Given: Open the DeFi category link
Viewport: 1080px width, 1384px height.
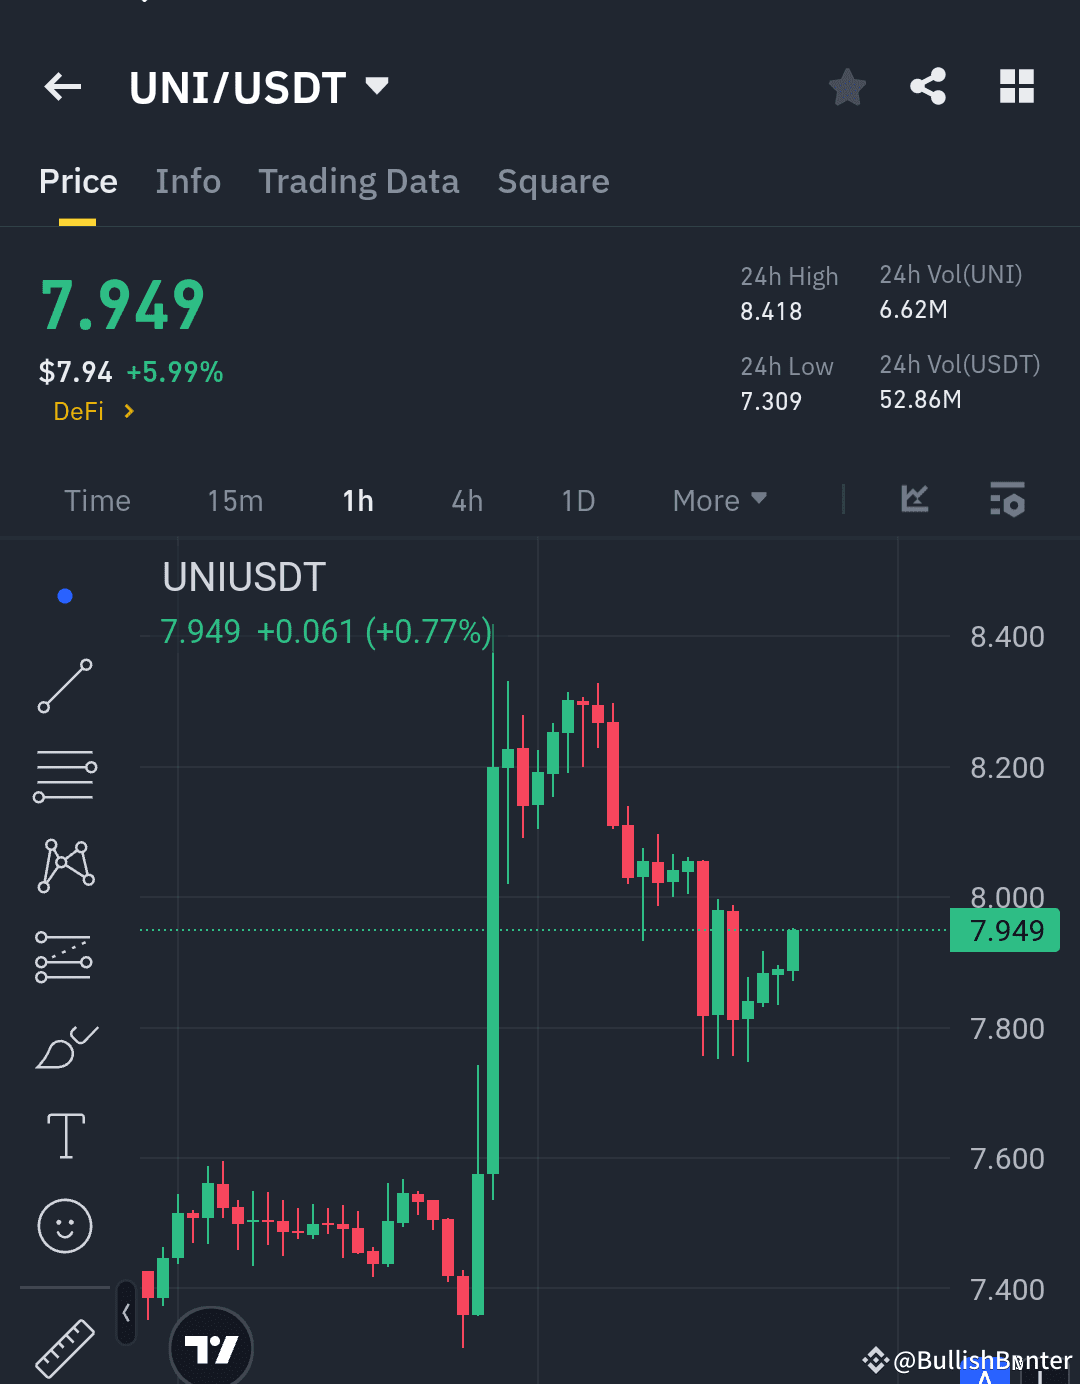Looking at the screenshot, I should [x=92, y=411].
